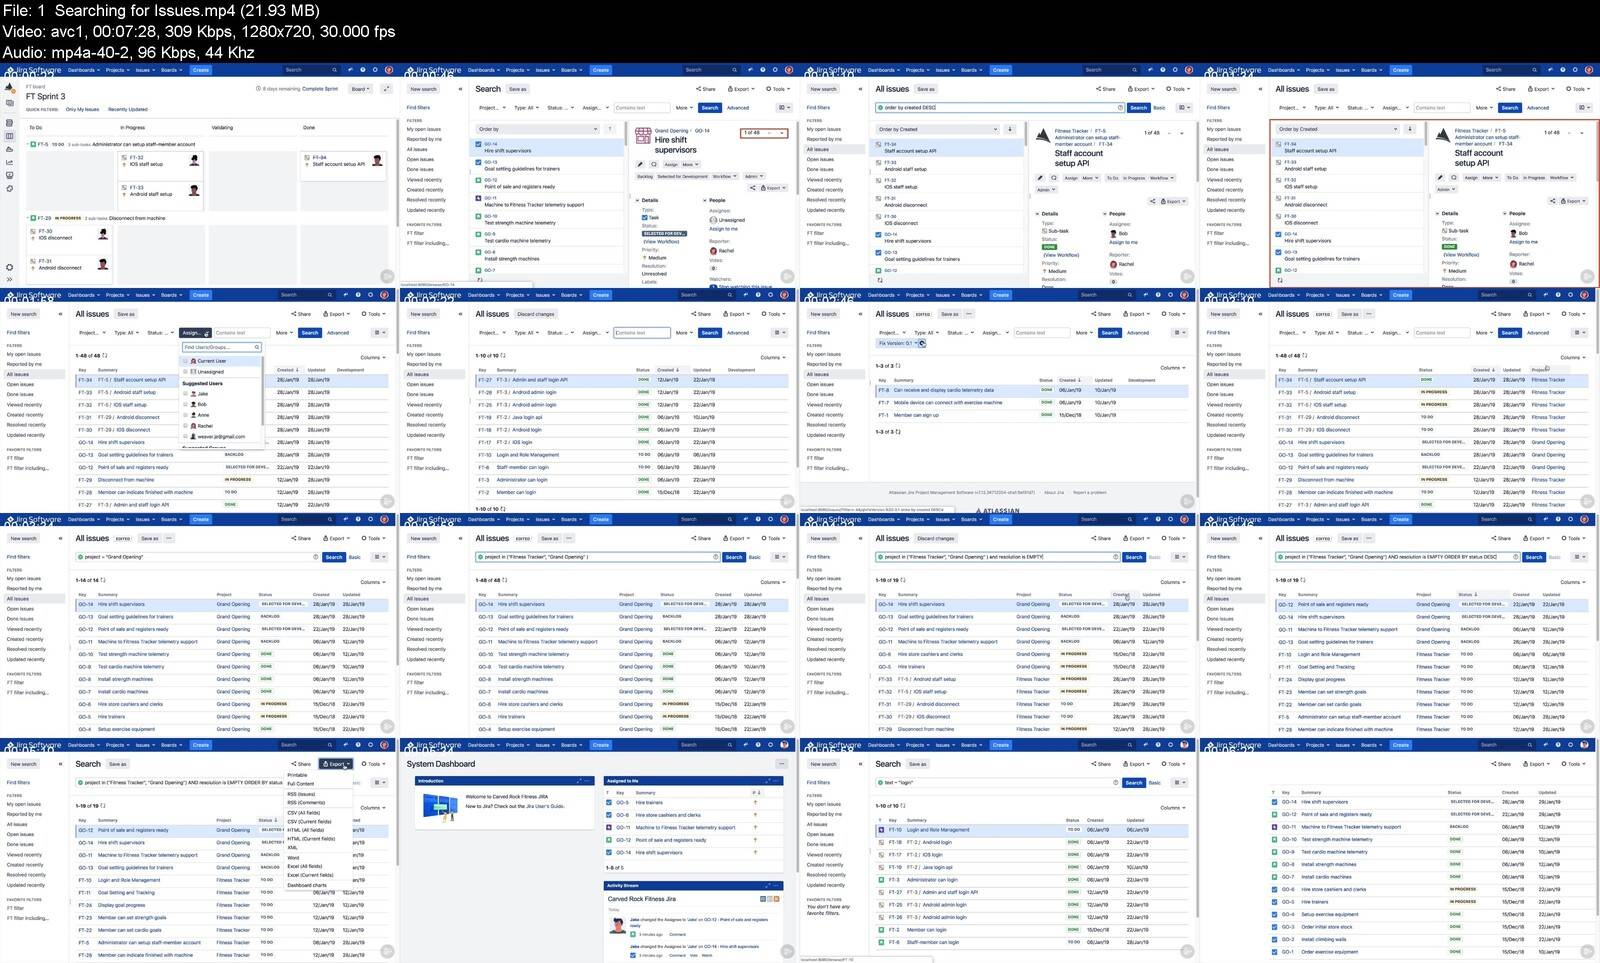
Task: Open the highlighted Export dropdown above the export menu
Action: pos(336,764)
